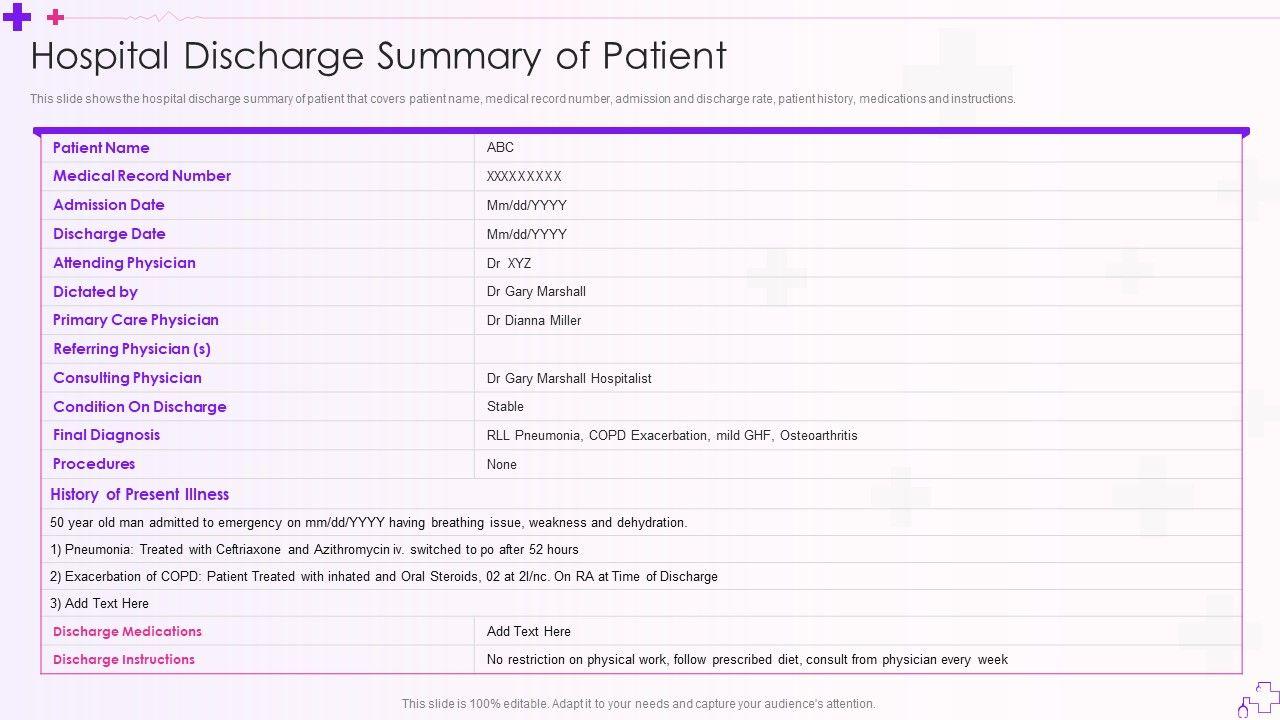Click the Patient Name label
Screen dimensions: 1280x720
click(x=101, y=148)
